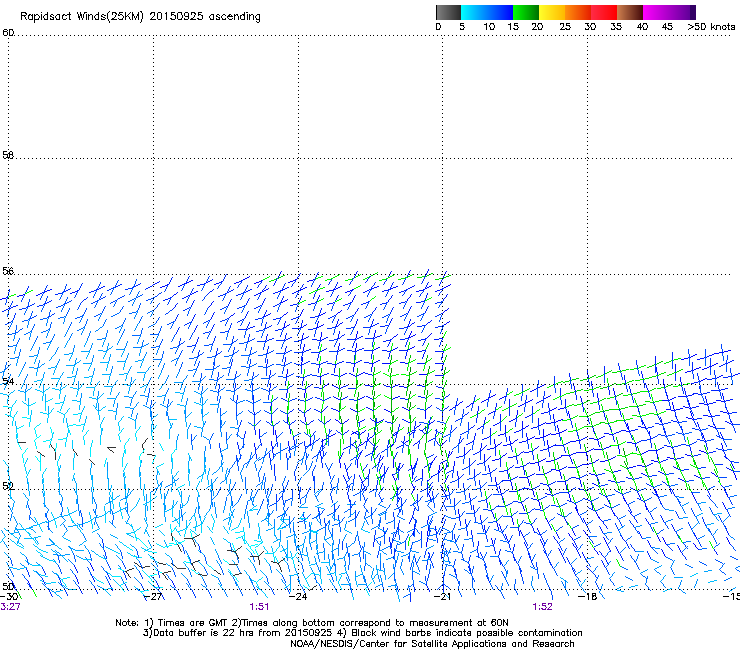Click longitude label '-21' on bottom axis
This screenshot has width=740, height=650.
coord(442,596)
